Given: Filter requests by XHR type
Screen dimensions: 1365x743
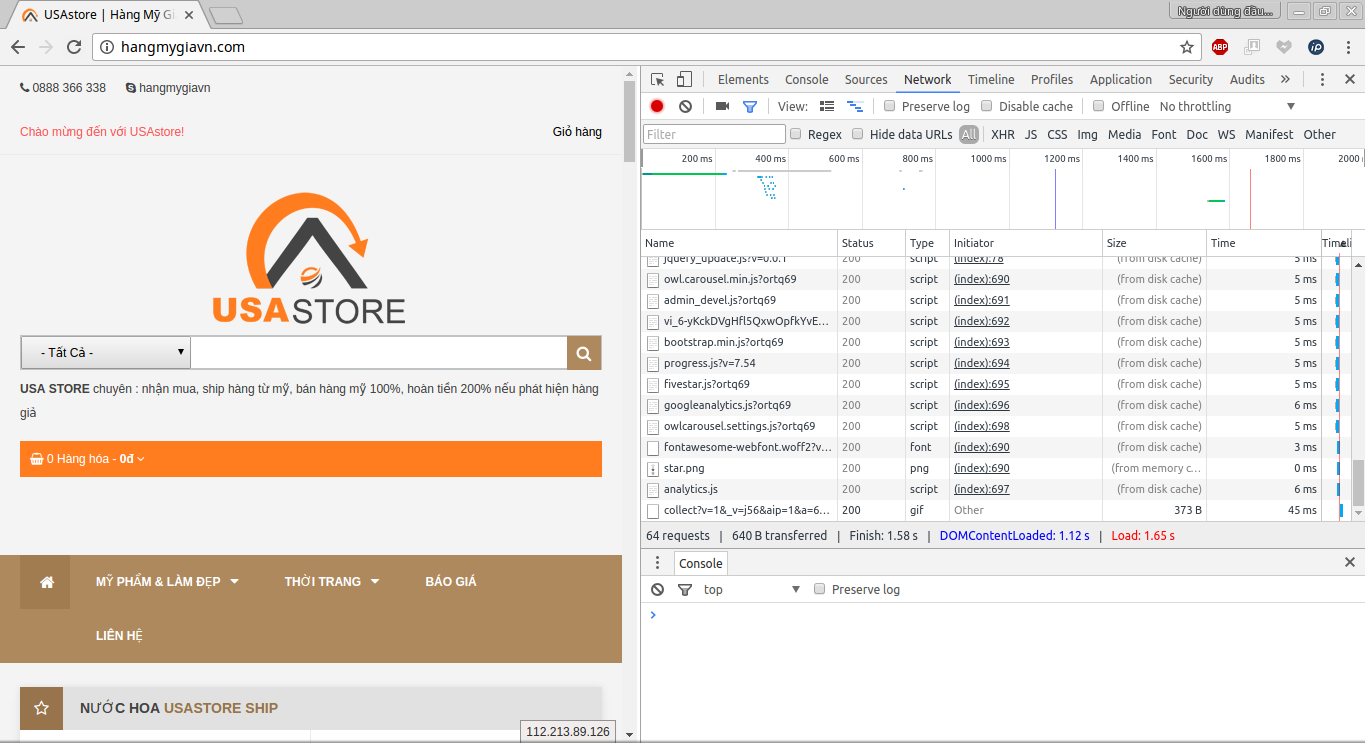Looking at the screenshot, I should [x=1003, y=134].
